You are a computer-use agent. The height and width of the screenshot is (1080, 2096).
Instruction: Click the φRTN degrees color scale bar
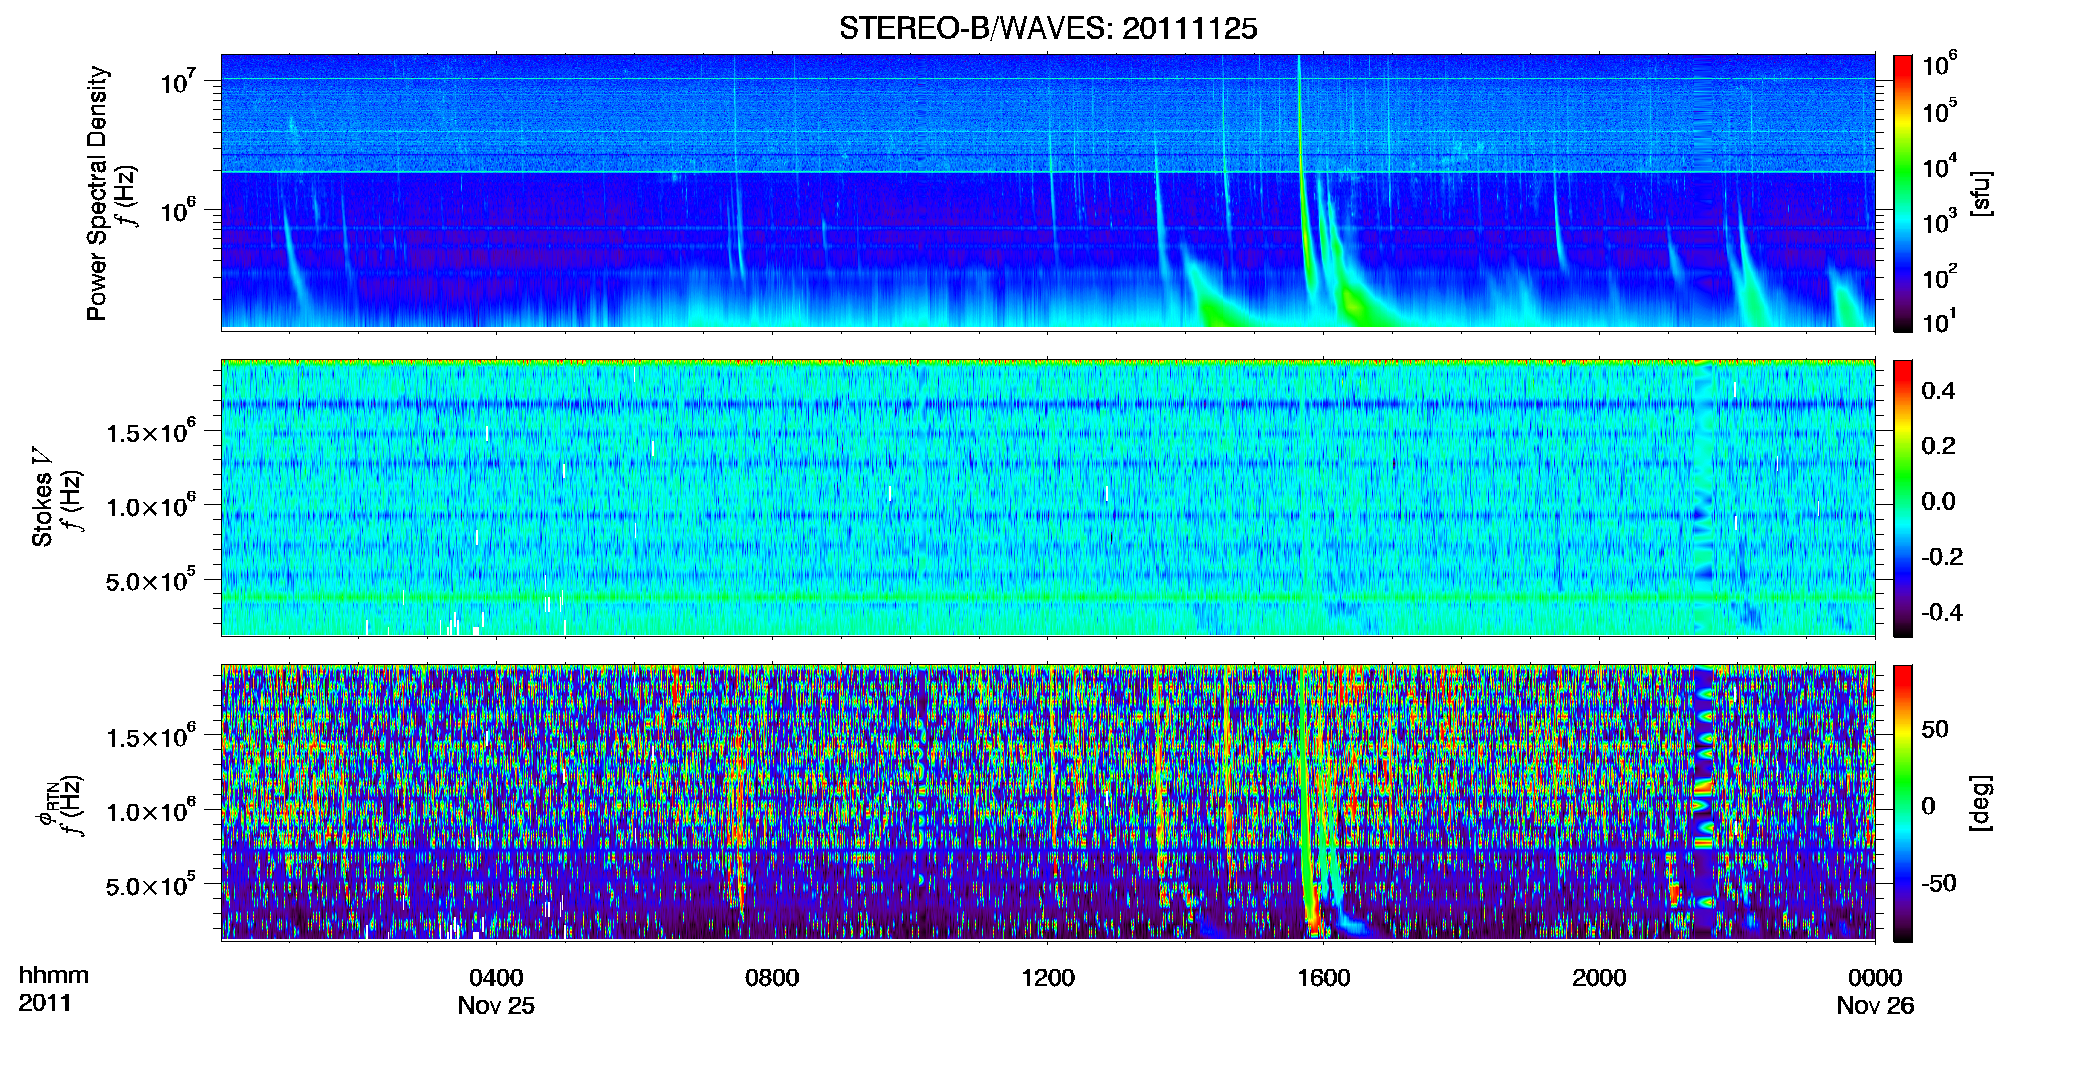tap(1903, 803)
